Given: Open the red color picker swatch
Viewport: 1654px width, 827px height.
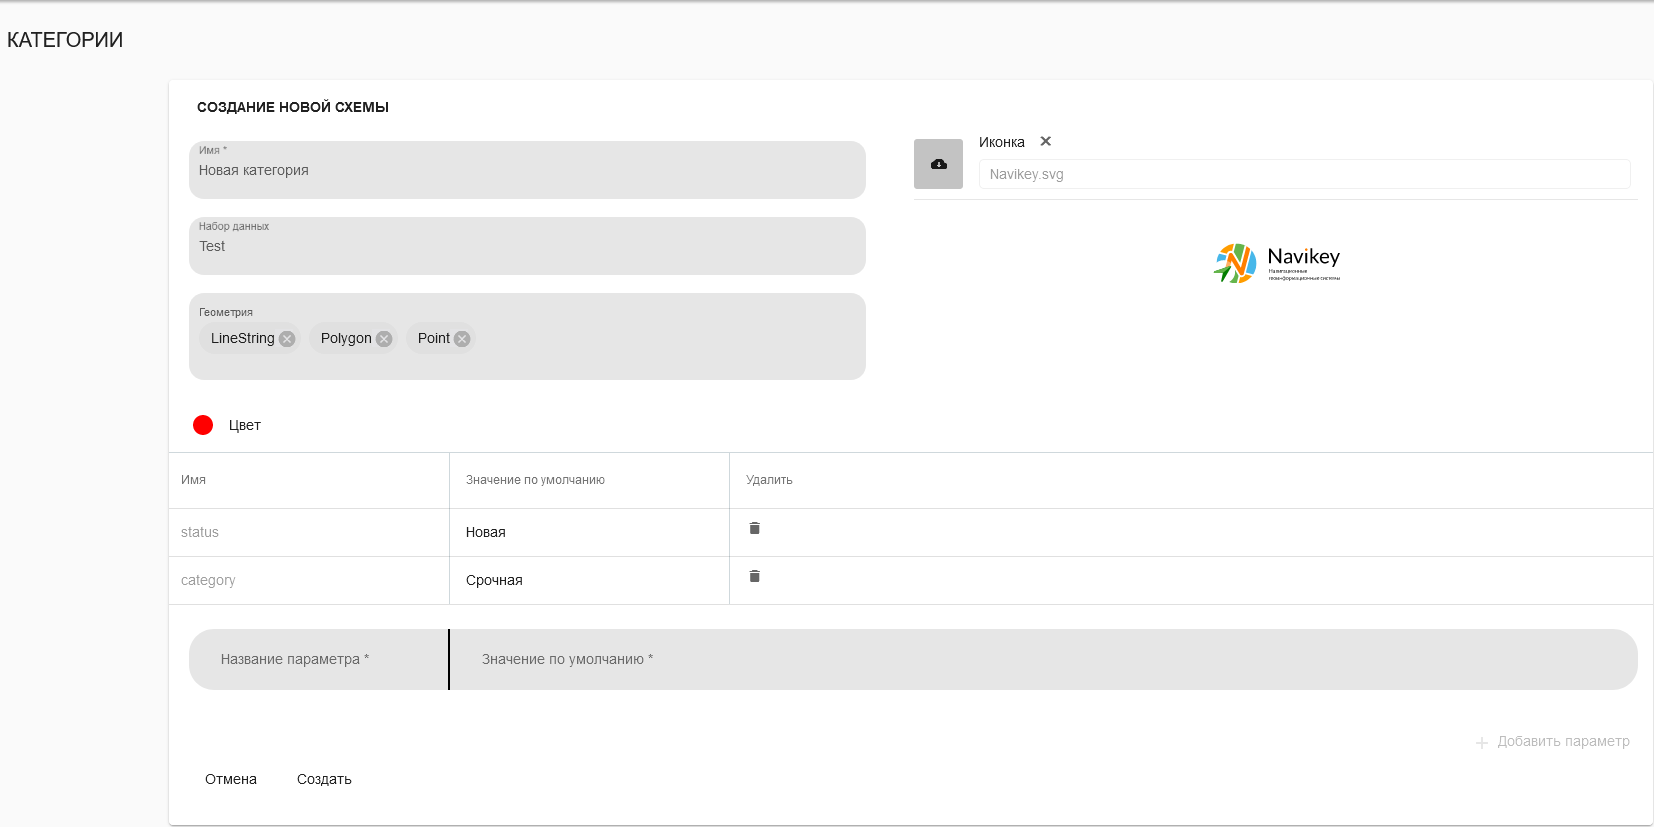Looking at the screenshot, I should click(x=203, y=425).
